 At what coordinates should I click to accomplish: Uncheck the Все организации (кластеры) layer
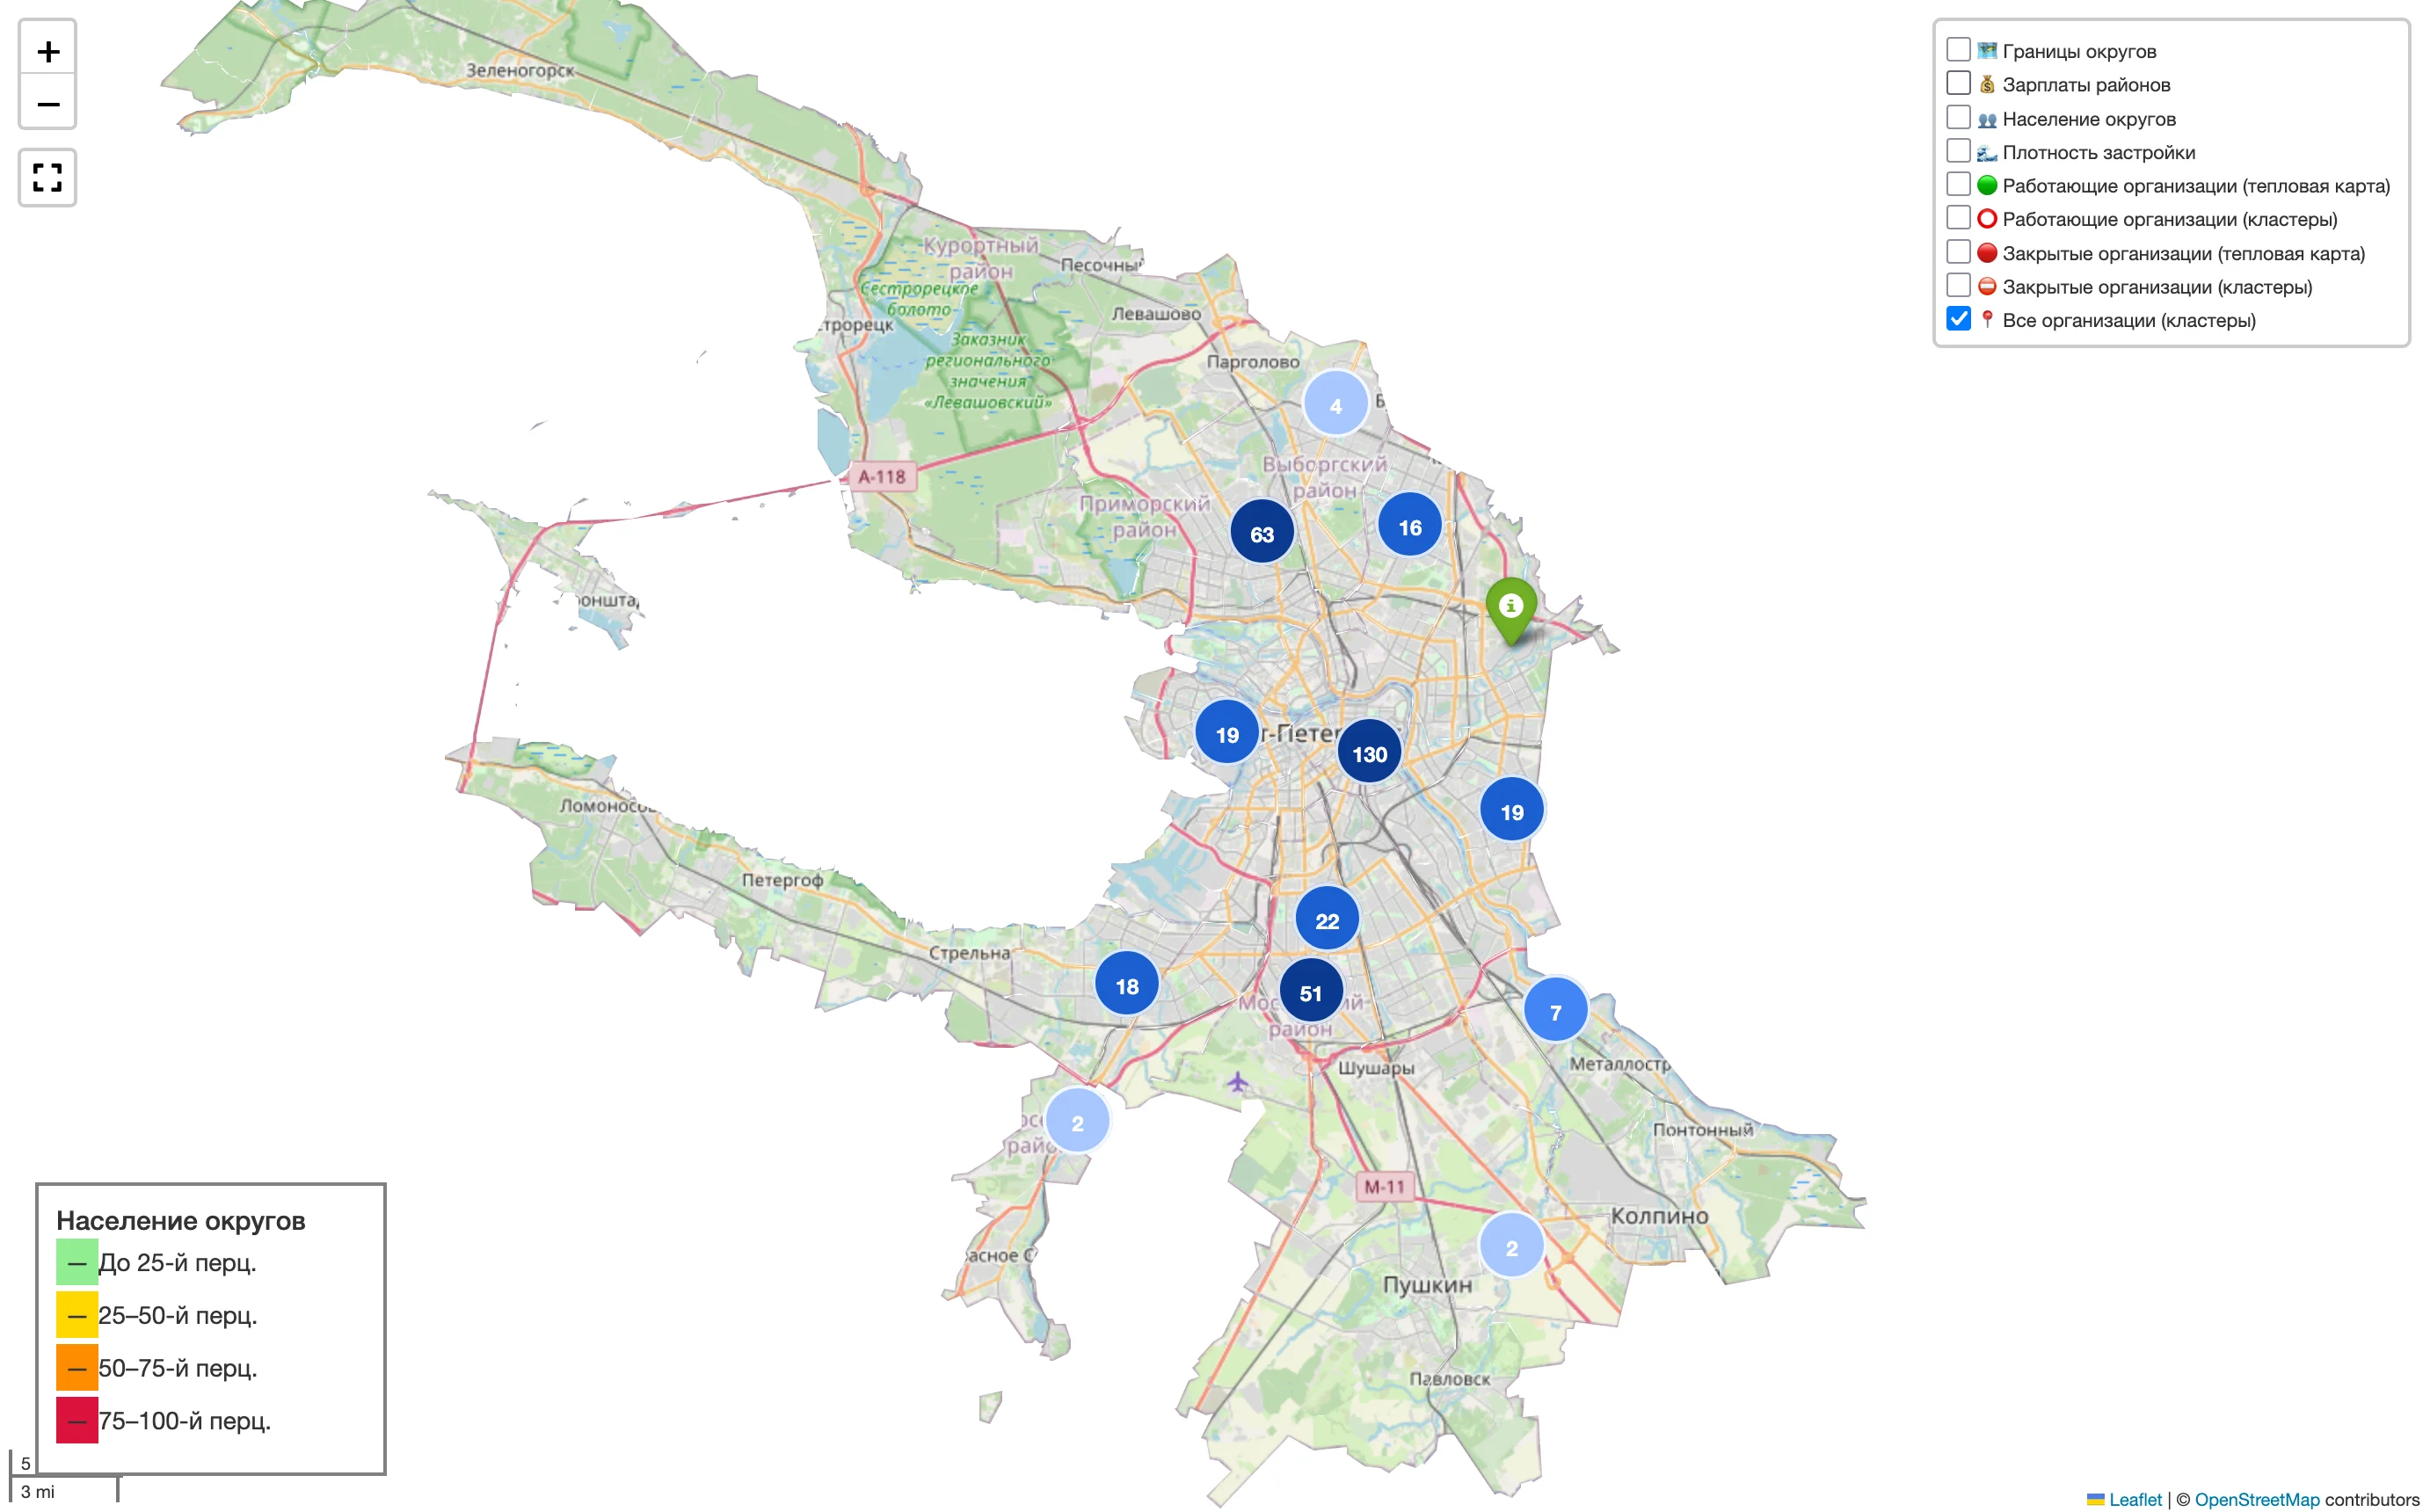(1958, 320)
